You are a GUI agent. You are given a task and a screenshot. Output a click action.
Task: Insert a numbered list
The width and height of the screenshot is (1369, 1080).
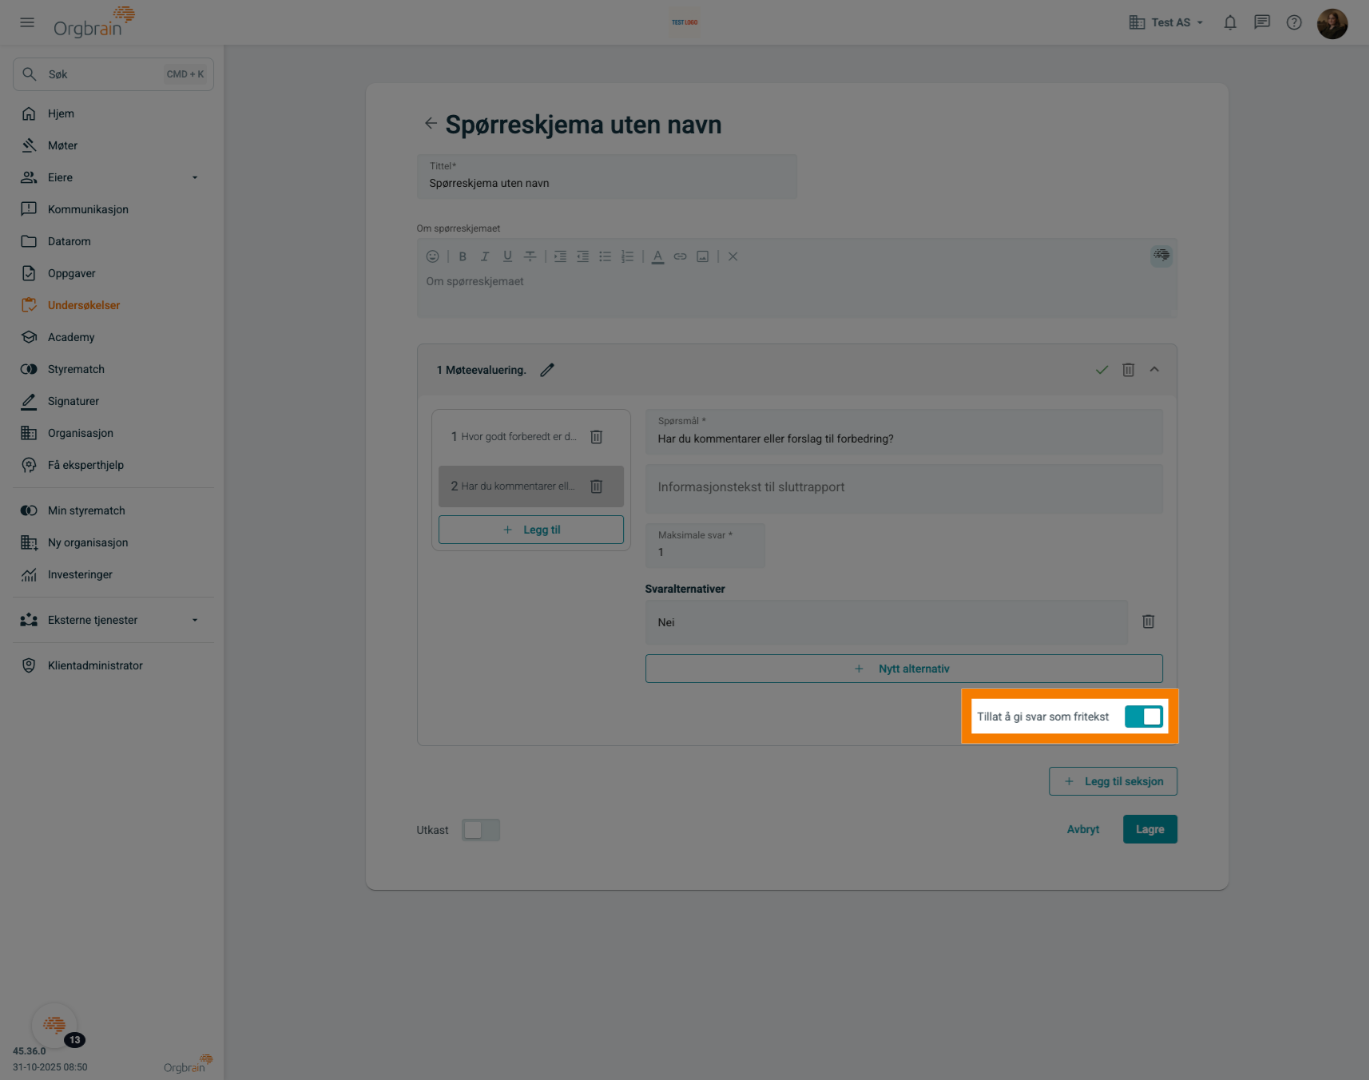pyautogui.click(x=627, y=257)
